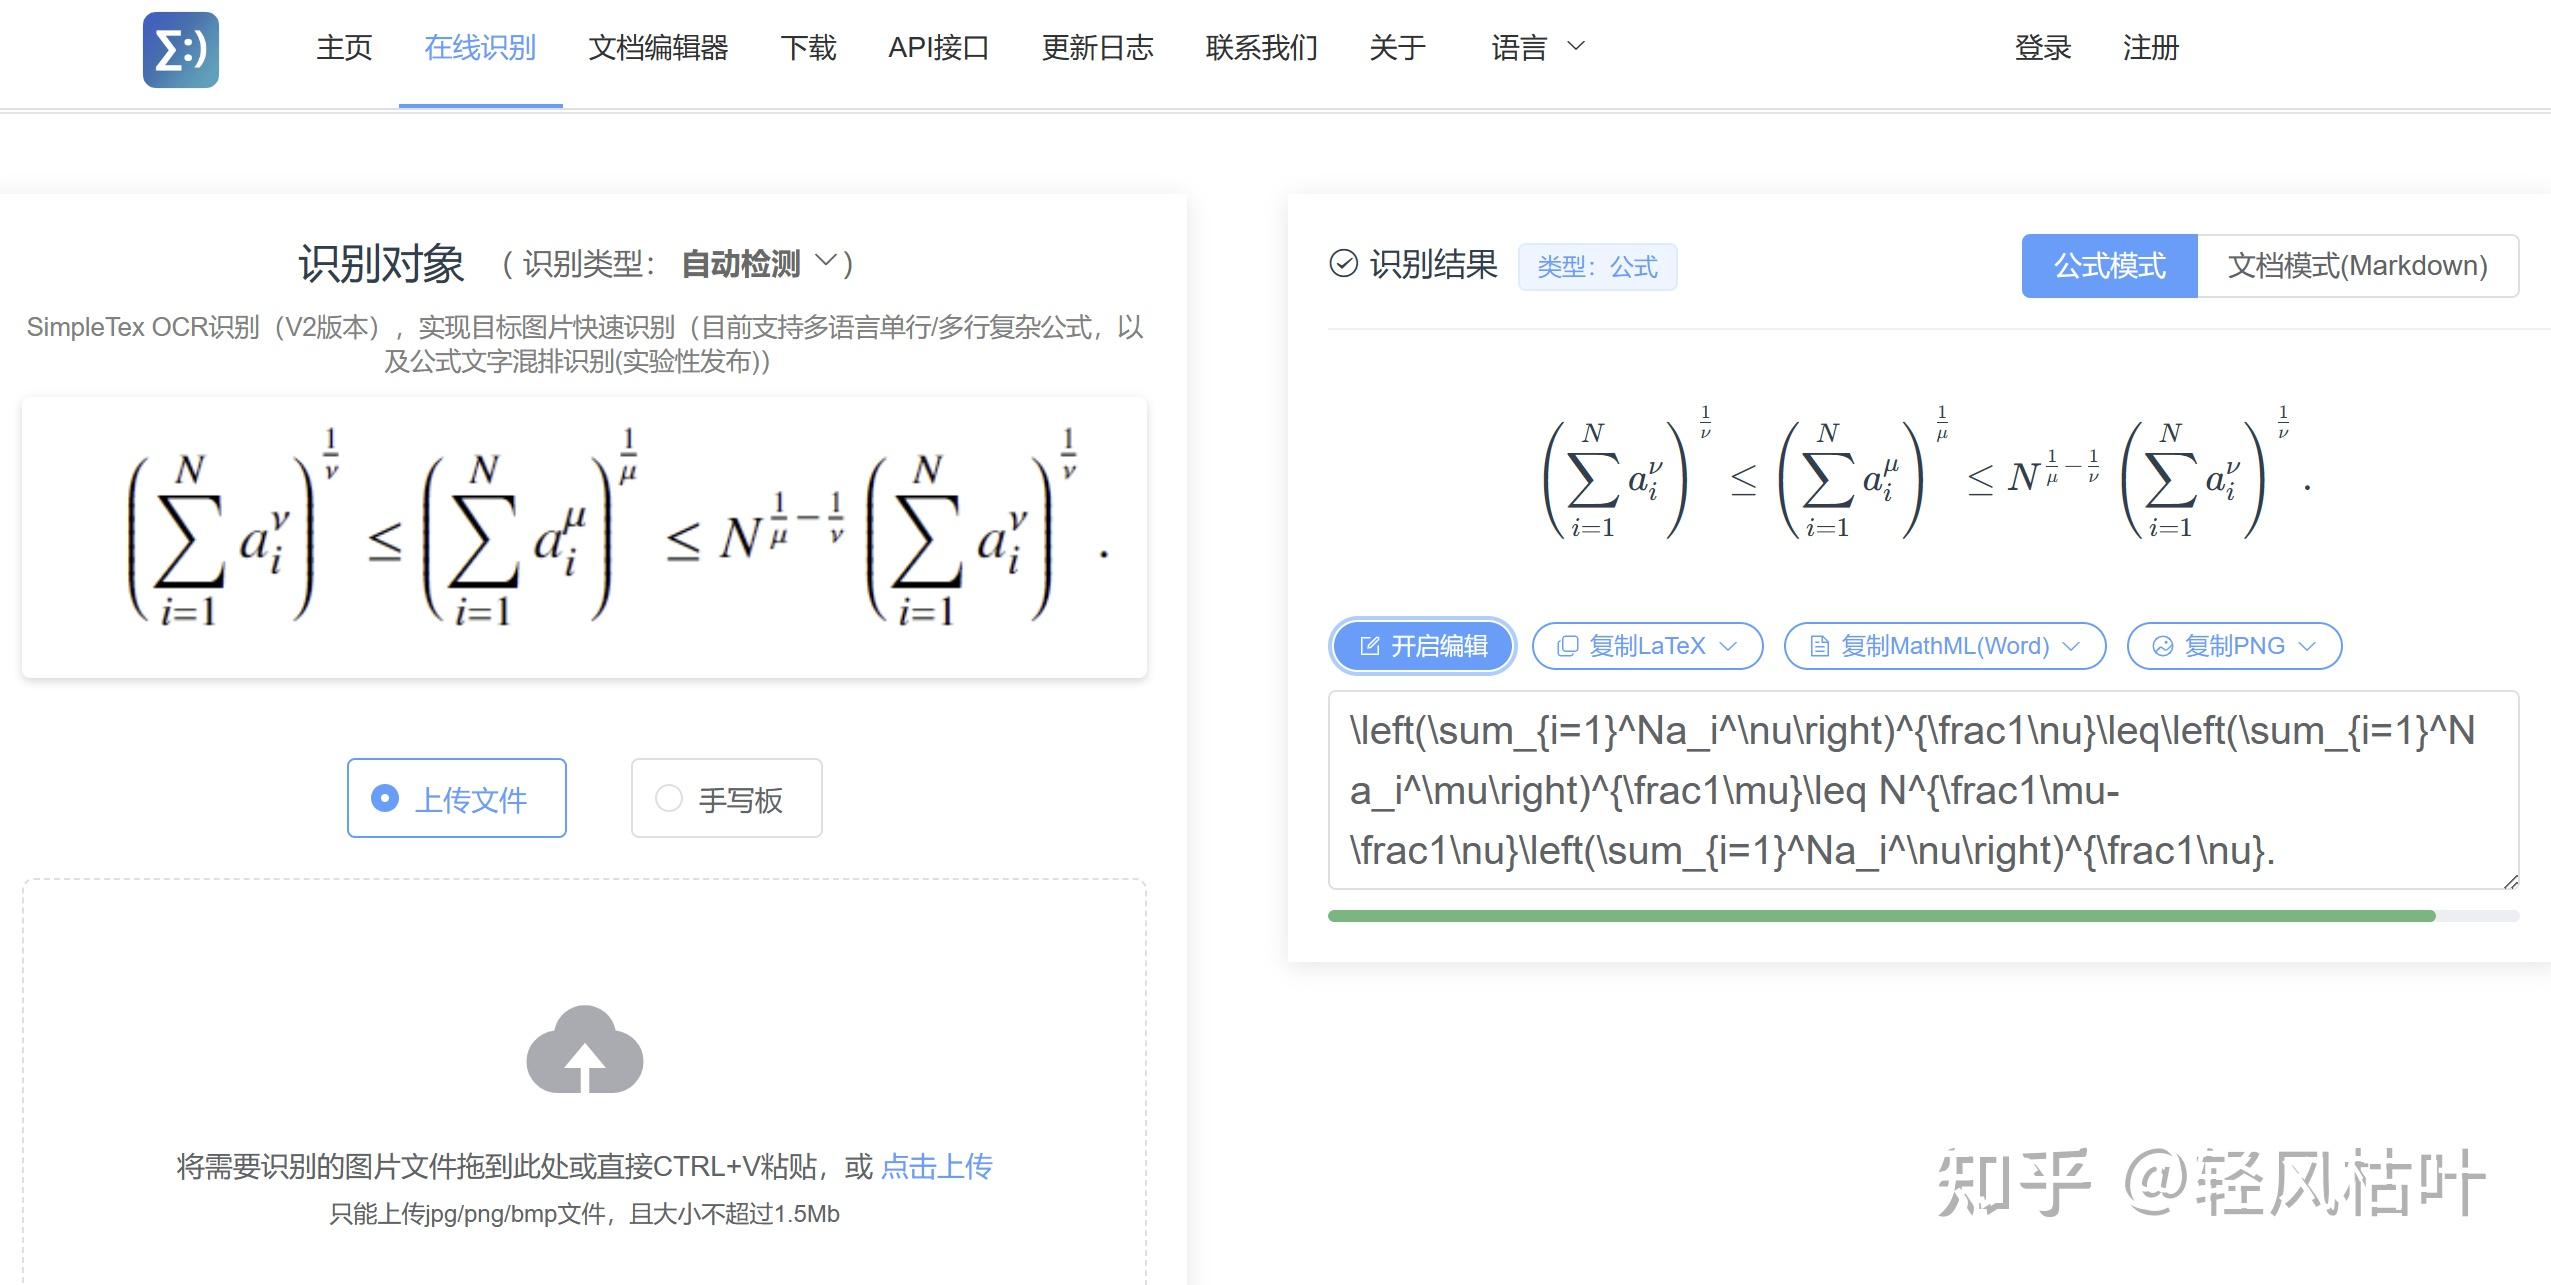Switch to the 在线识别 tab

point(481,47)
